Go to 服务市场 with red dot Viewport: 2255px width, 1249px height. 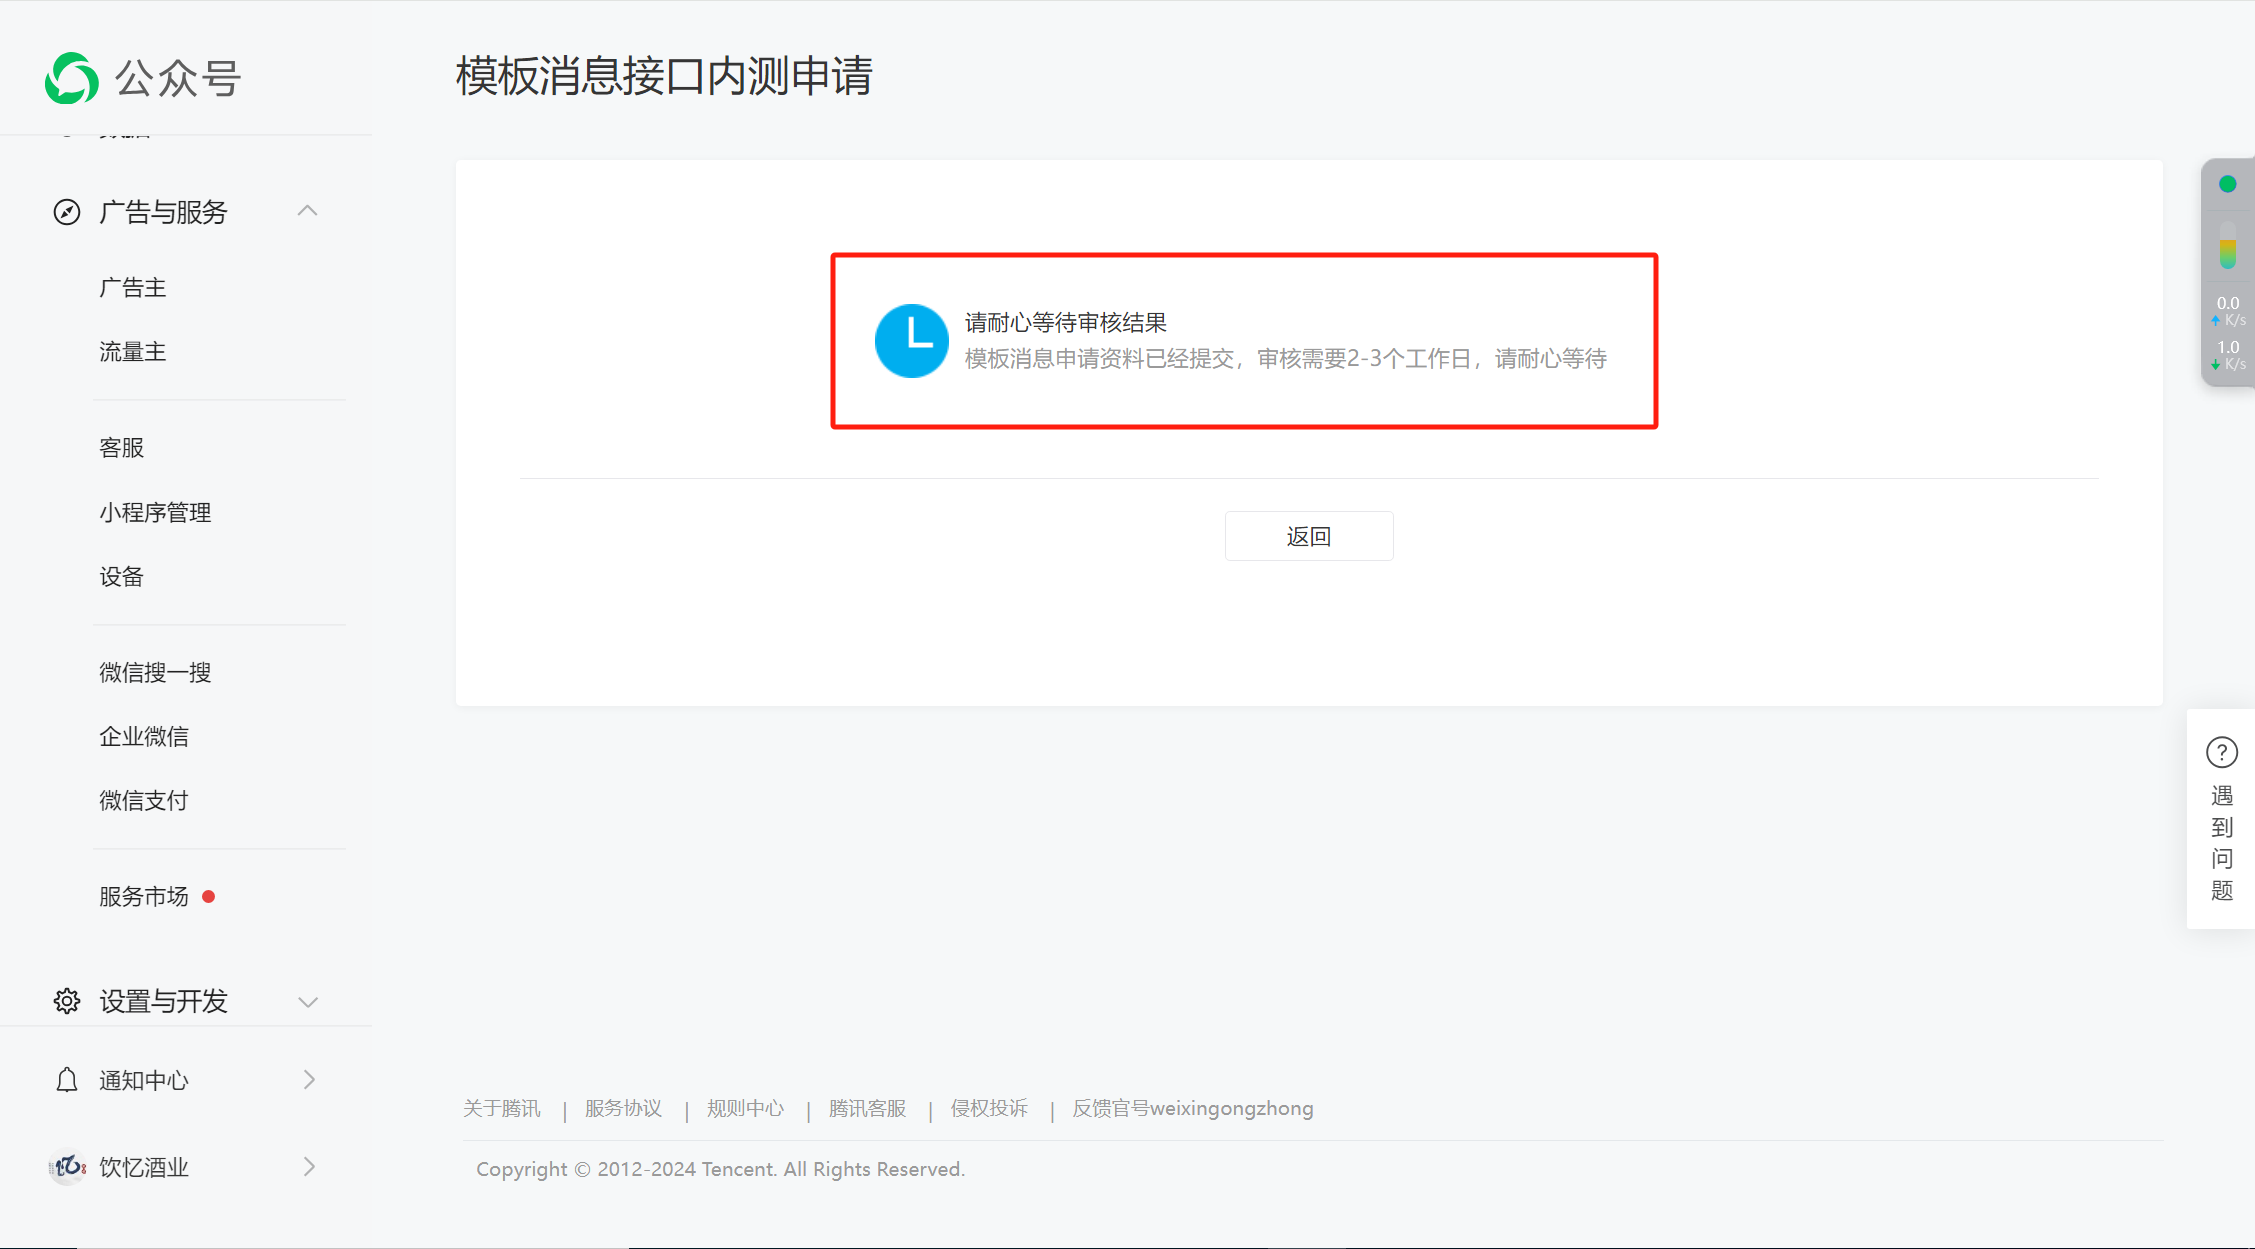(143, 897)
